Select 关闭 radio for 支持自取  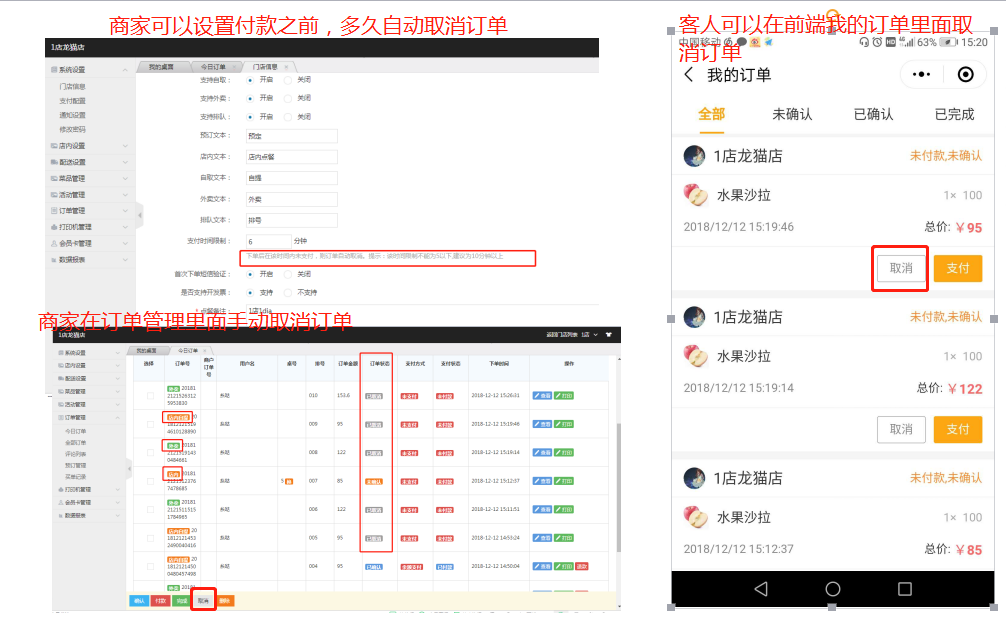(x=289, y=79)
